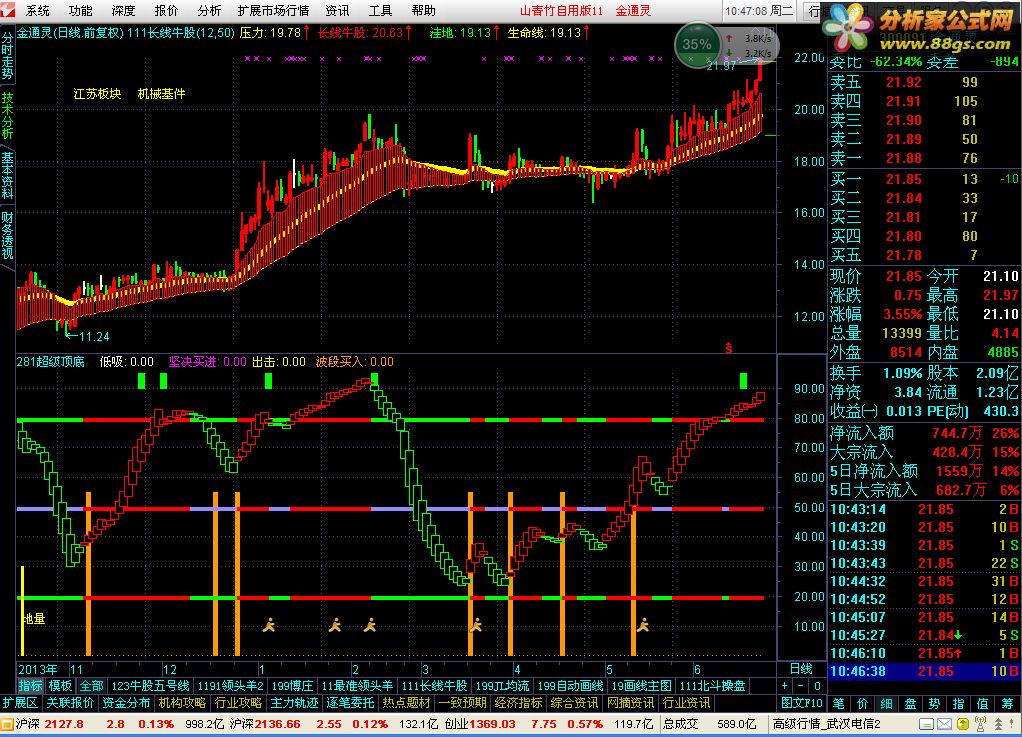Image resolution: width=1022 pixels, height=737 pixels.
Task: Open the 资讯 menu
Action: coord(337,10)
